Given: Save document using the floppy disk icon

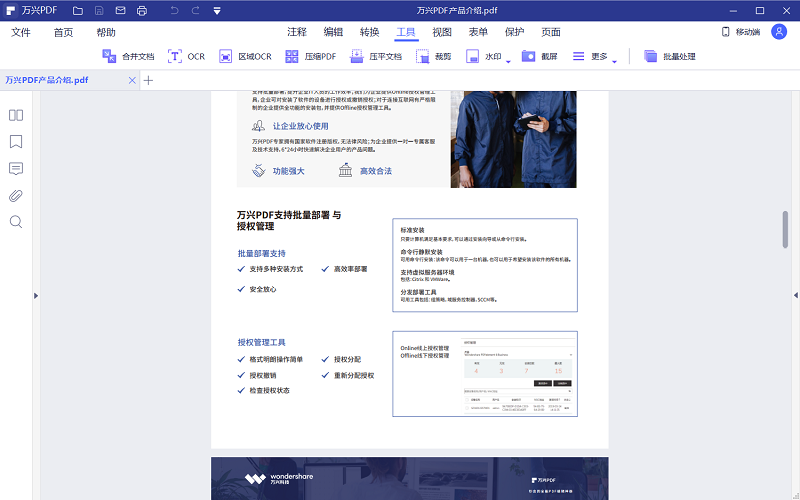Looking at the screenshot, I should point(99,10).
